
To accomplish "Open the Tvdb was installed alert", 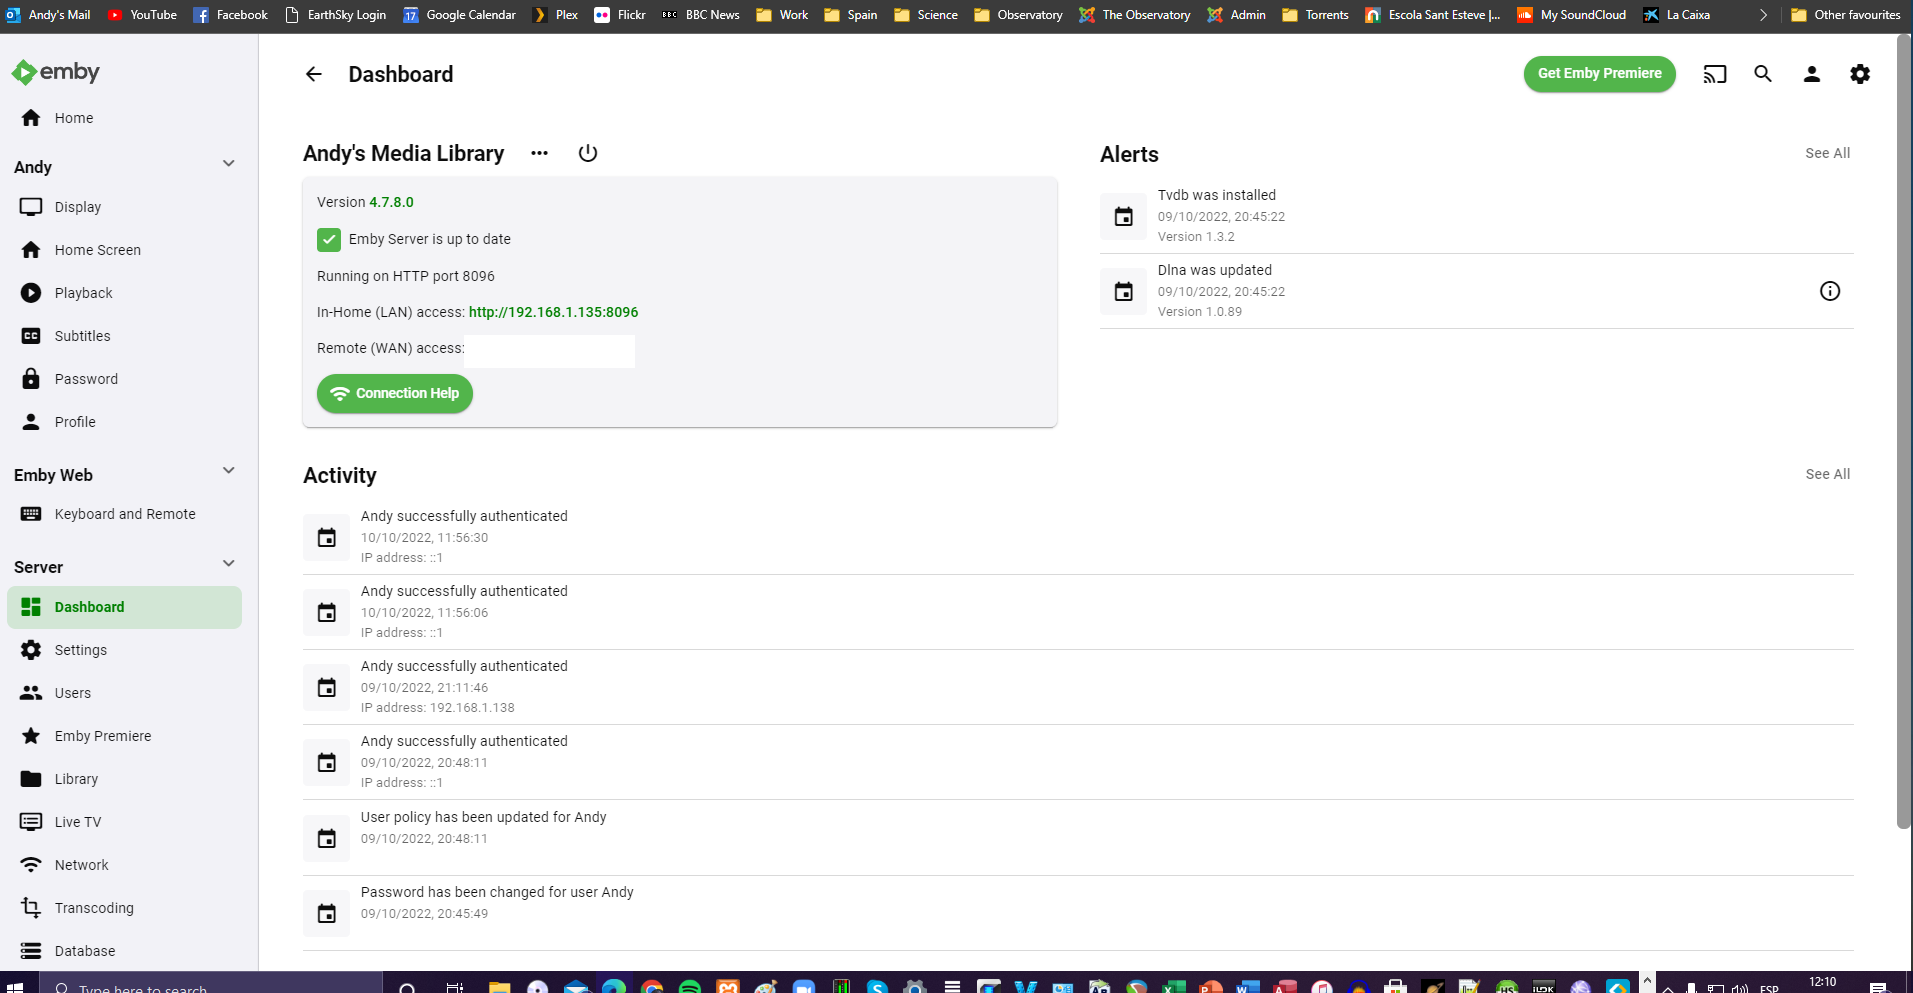I will (x=1476, y=216).
